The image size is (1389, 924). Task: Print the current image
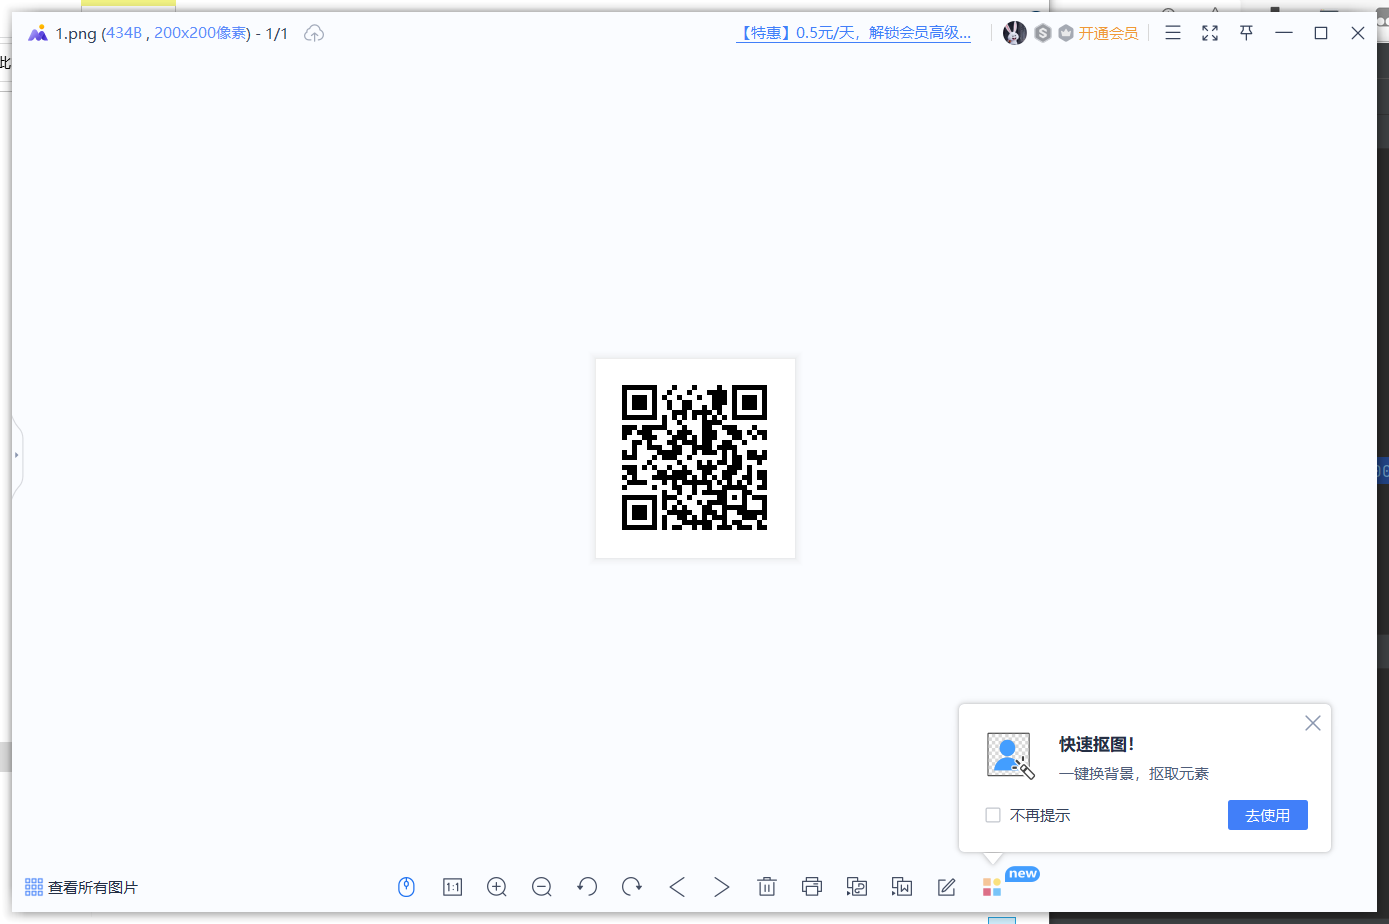812,886
